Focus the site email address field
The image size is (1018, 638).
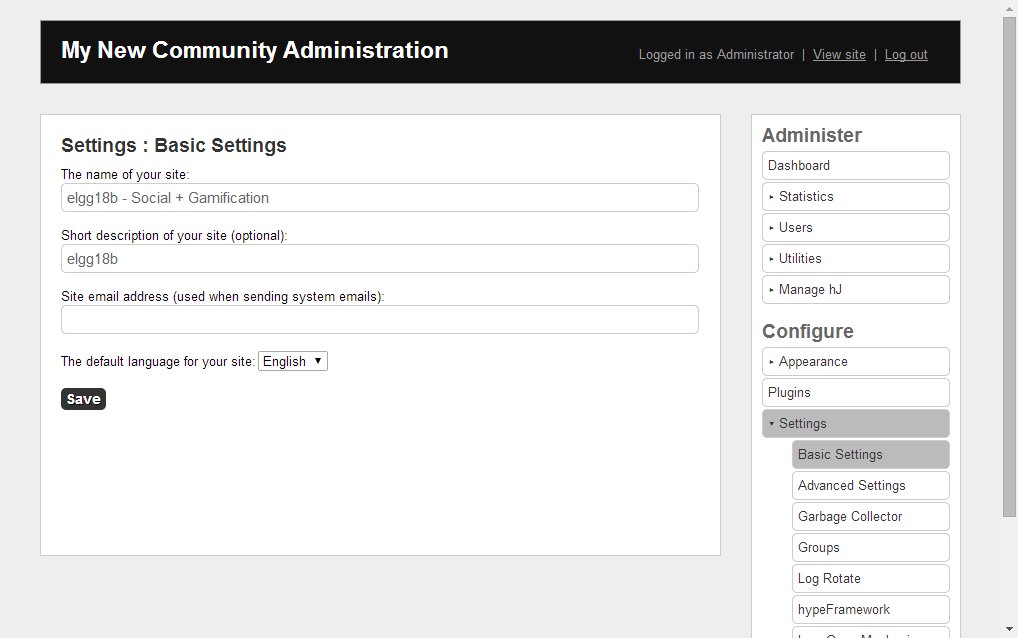click(379, 320)
